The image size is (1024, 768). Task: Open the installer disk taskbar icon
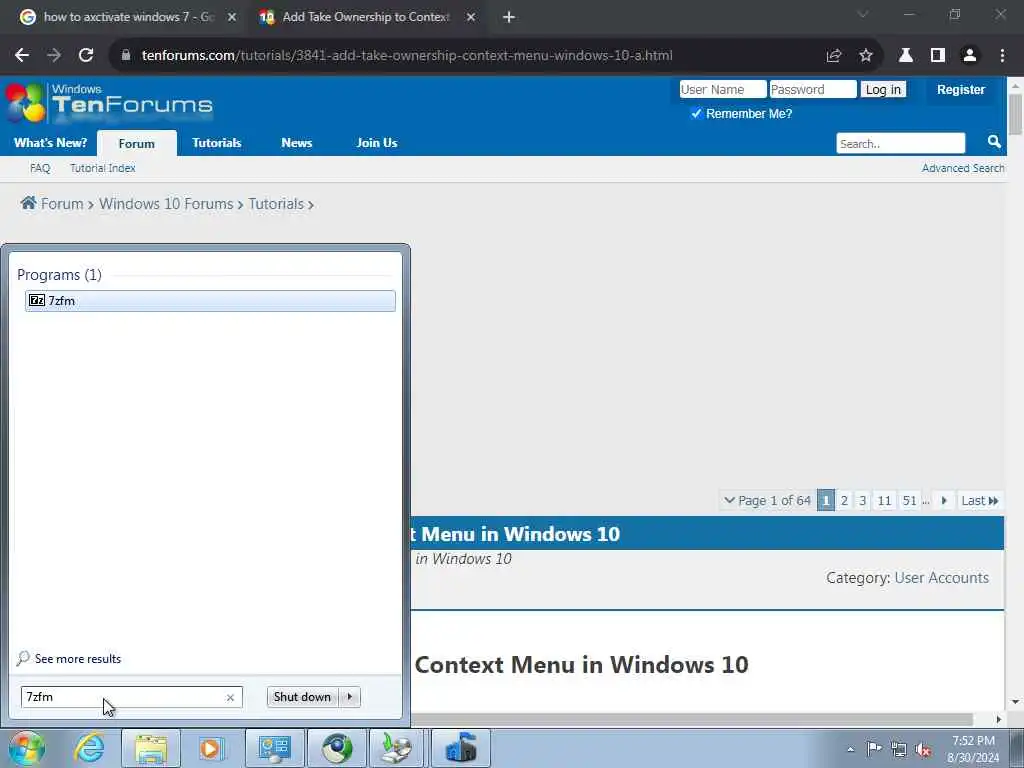point(397,748)
